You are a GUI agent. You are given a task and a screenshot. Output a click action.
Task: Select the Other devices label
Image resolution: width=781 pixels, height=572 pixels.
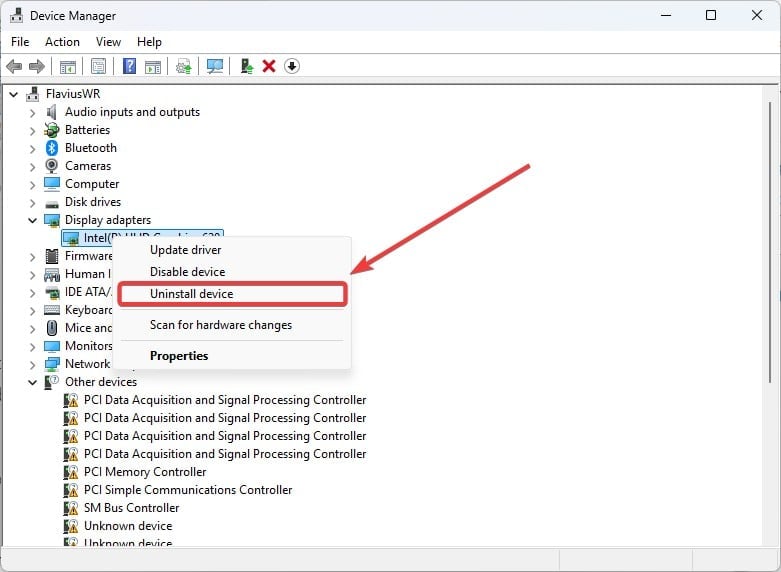pyautogui.click(x=101, y=382)
